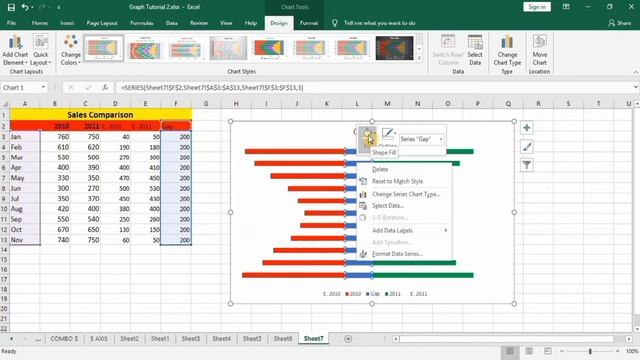Viewport: 640px width, 360px height.
Task: Switch to Page Layout view icon
Action: tap(529, 351)
